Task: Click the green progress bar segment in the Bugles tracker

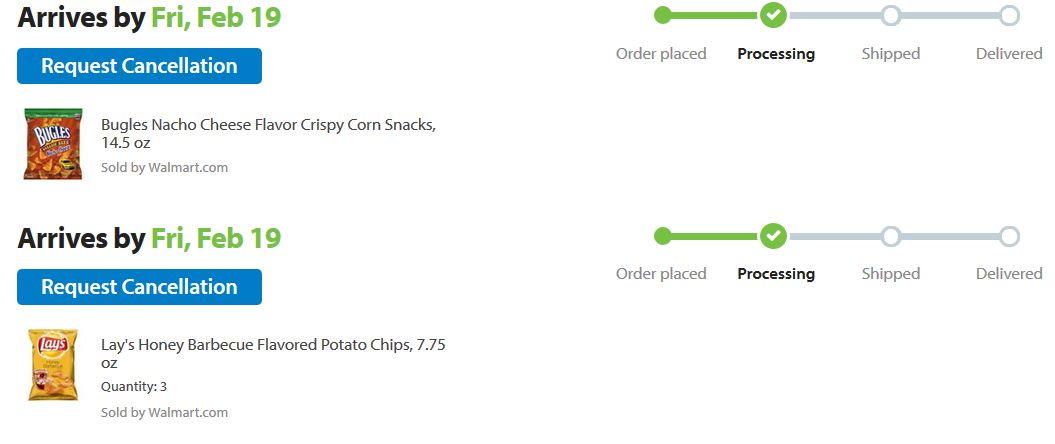Action: (714, 15)
